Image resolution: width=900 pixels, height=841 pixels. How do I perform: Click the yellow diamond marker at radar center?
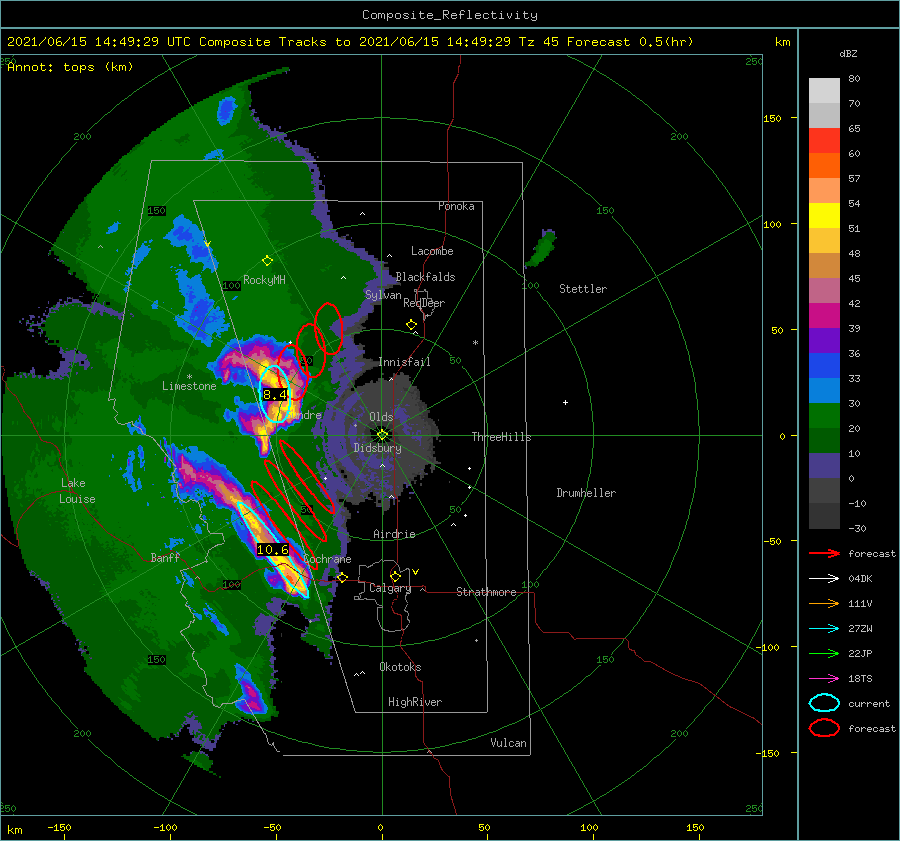point(382,435)
